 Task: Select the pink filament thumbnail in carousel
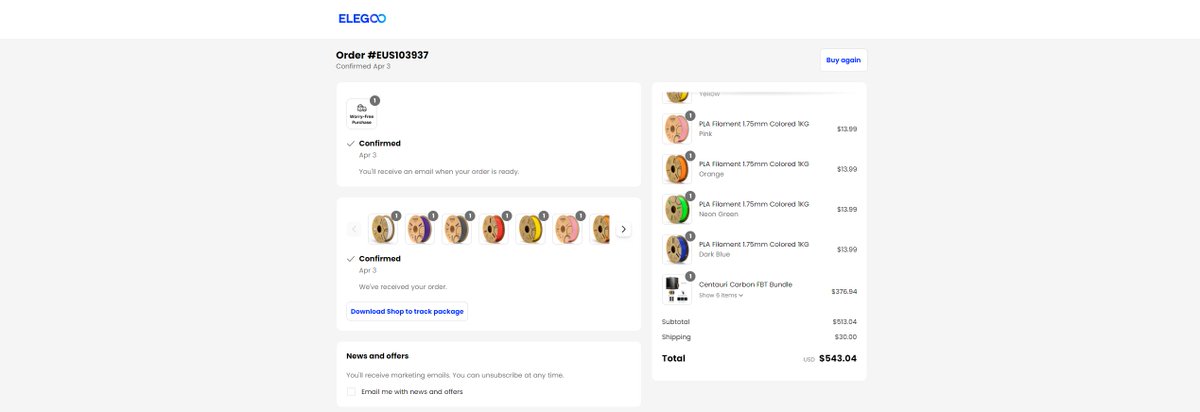pyautogui.click(x=568, y=229)
